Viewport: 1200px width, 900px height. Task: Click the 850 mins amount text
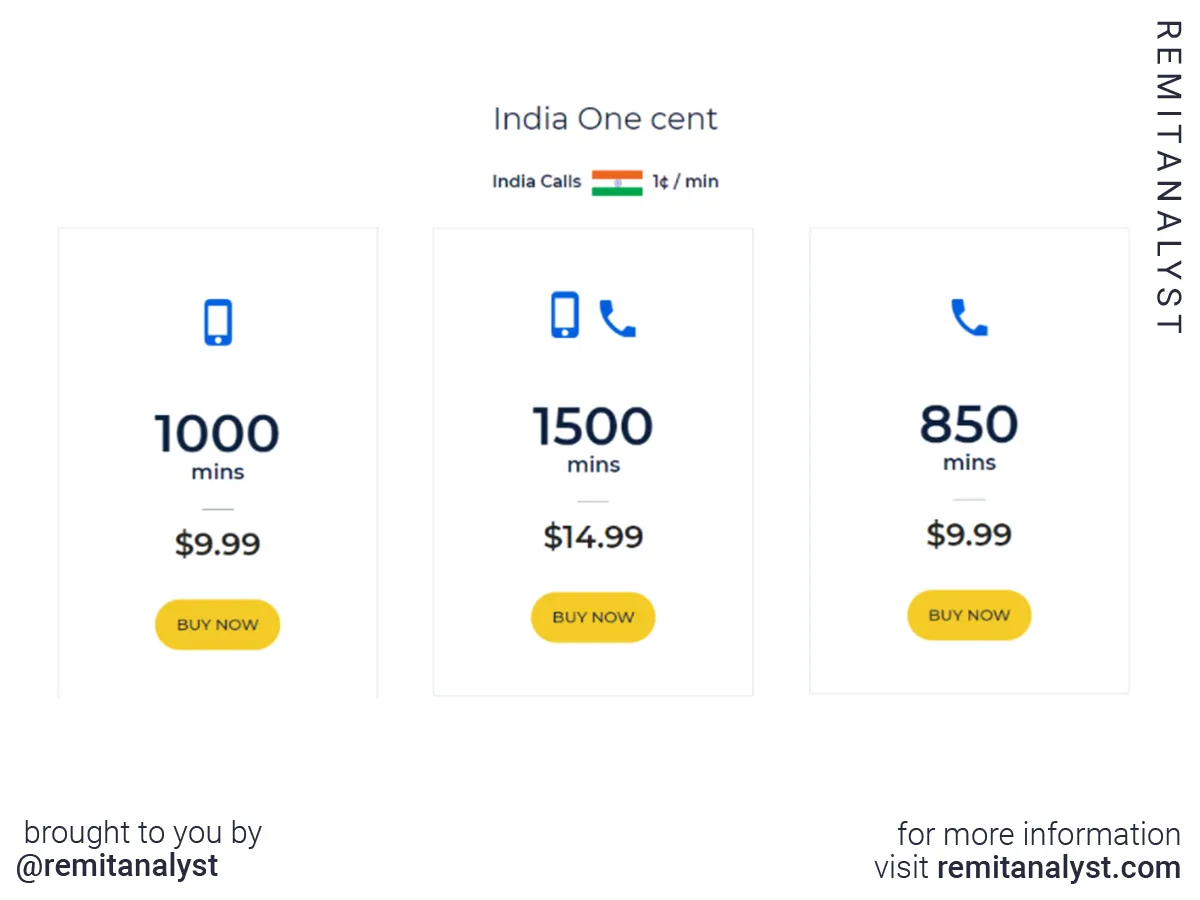(x=969, y=436)
